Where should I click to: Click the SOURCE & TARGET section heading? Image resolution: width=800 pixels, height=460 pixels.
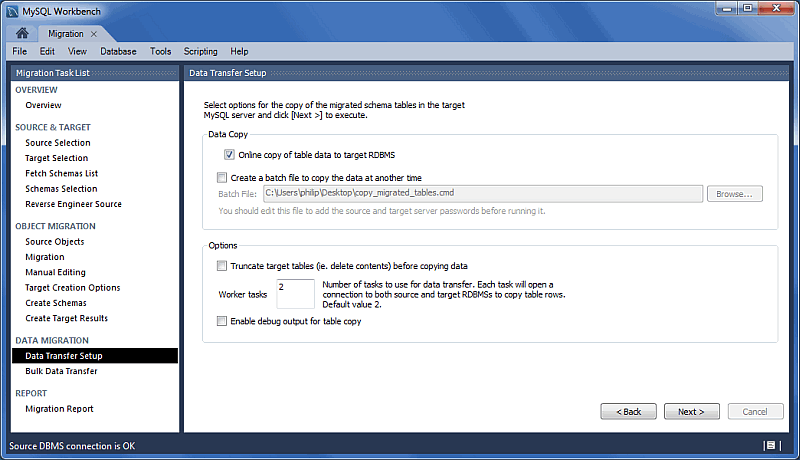(x=53, y=127)
